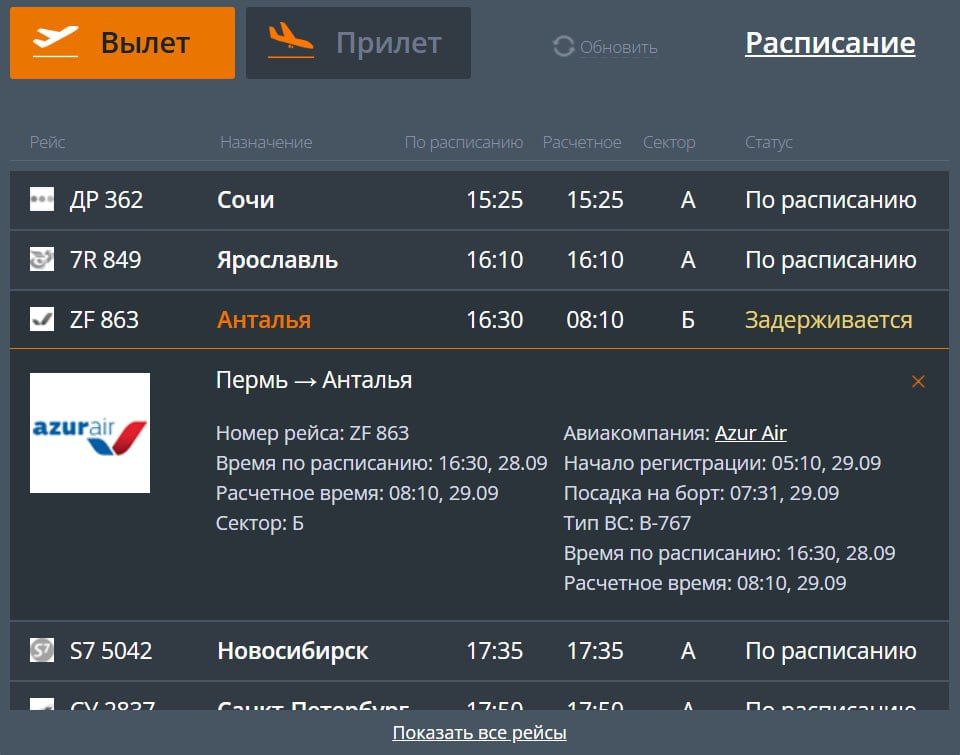Click the landing plane icon on Прилет
The height and width of the screenshot is (755, 960).
291,42
